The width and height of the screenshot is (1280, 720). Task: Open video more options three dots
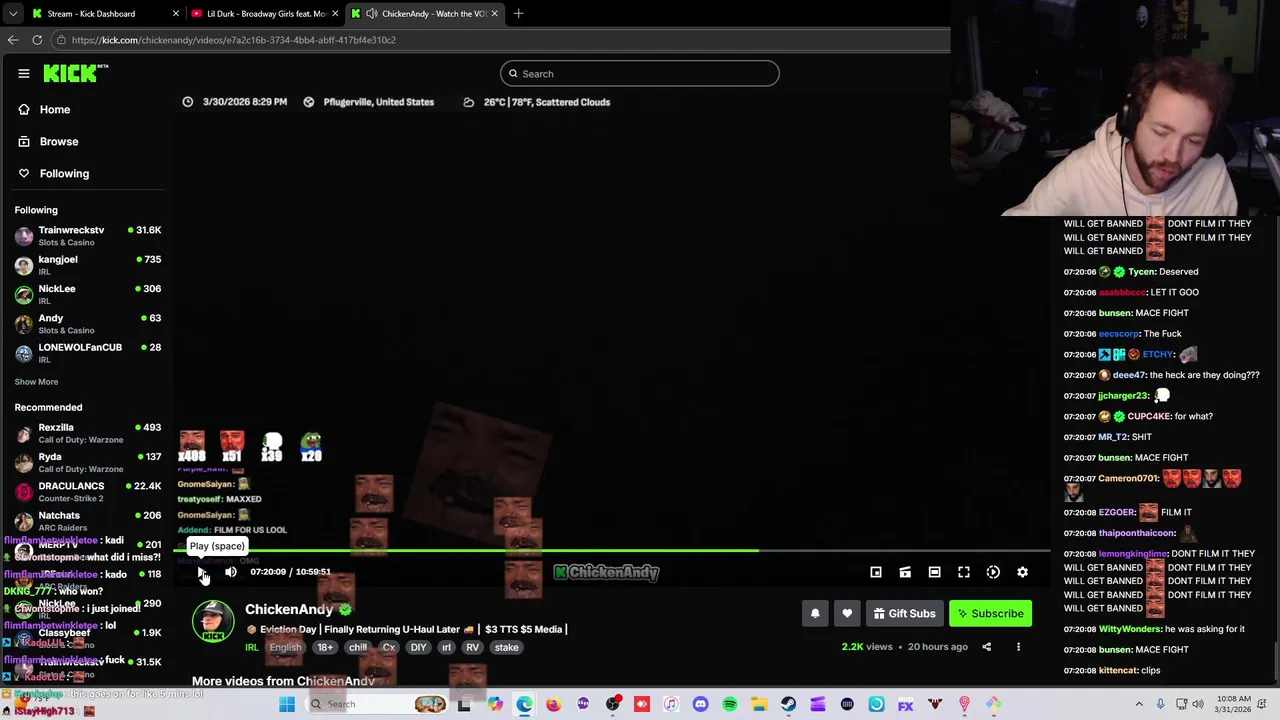coord(1018,647)
